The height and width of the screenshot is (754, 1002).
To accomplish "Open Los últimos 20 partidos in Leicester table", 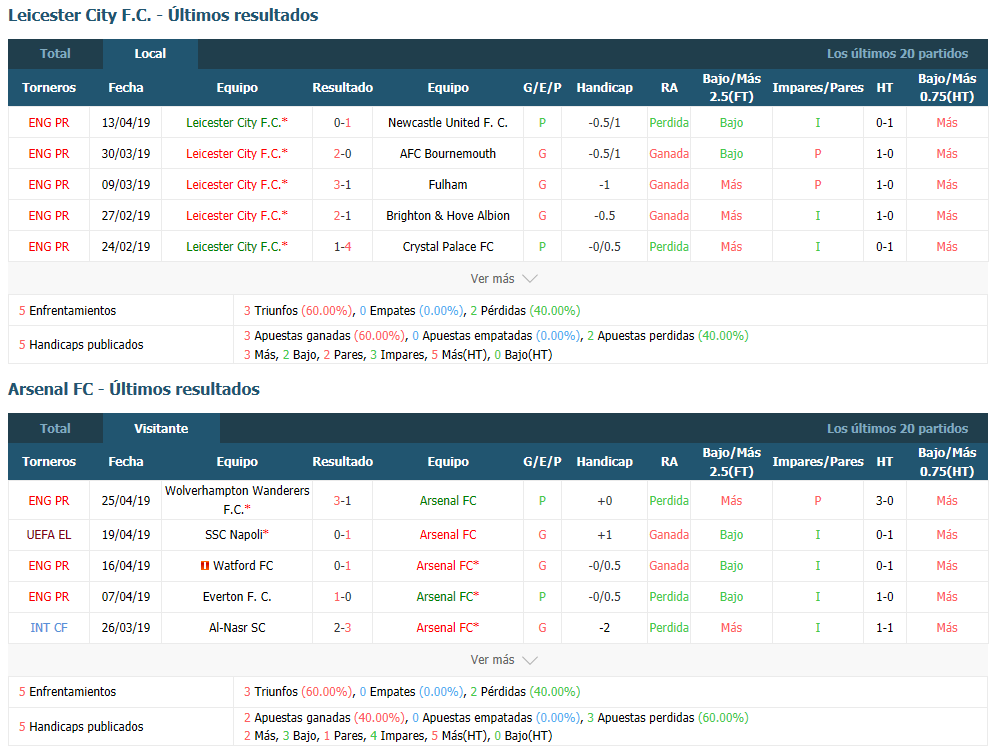I will coord(897,54).
